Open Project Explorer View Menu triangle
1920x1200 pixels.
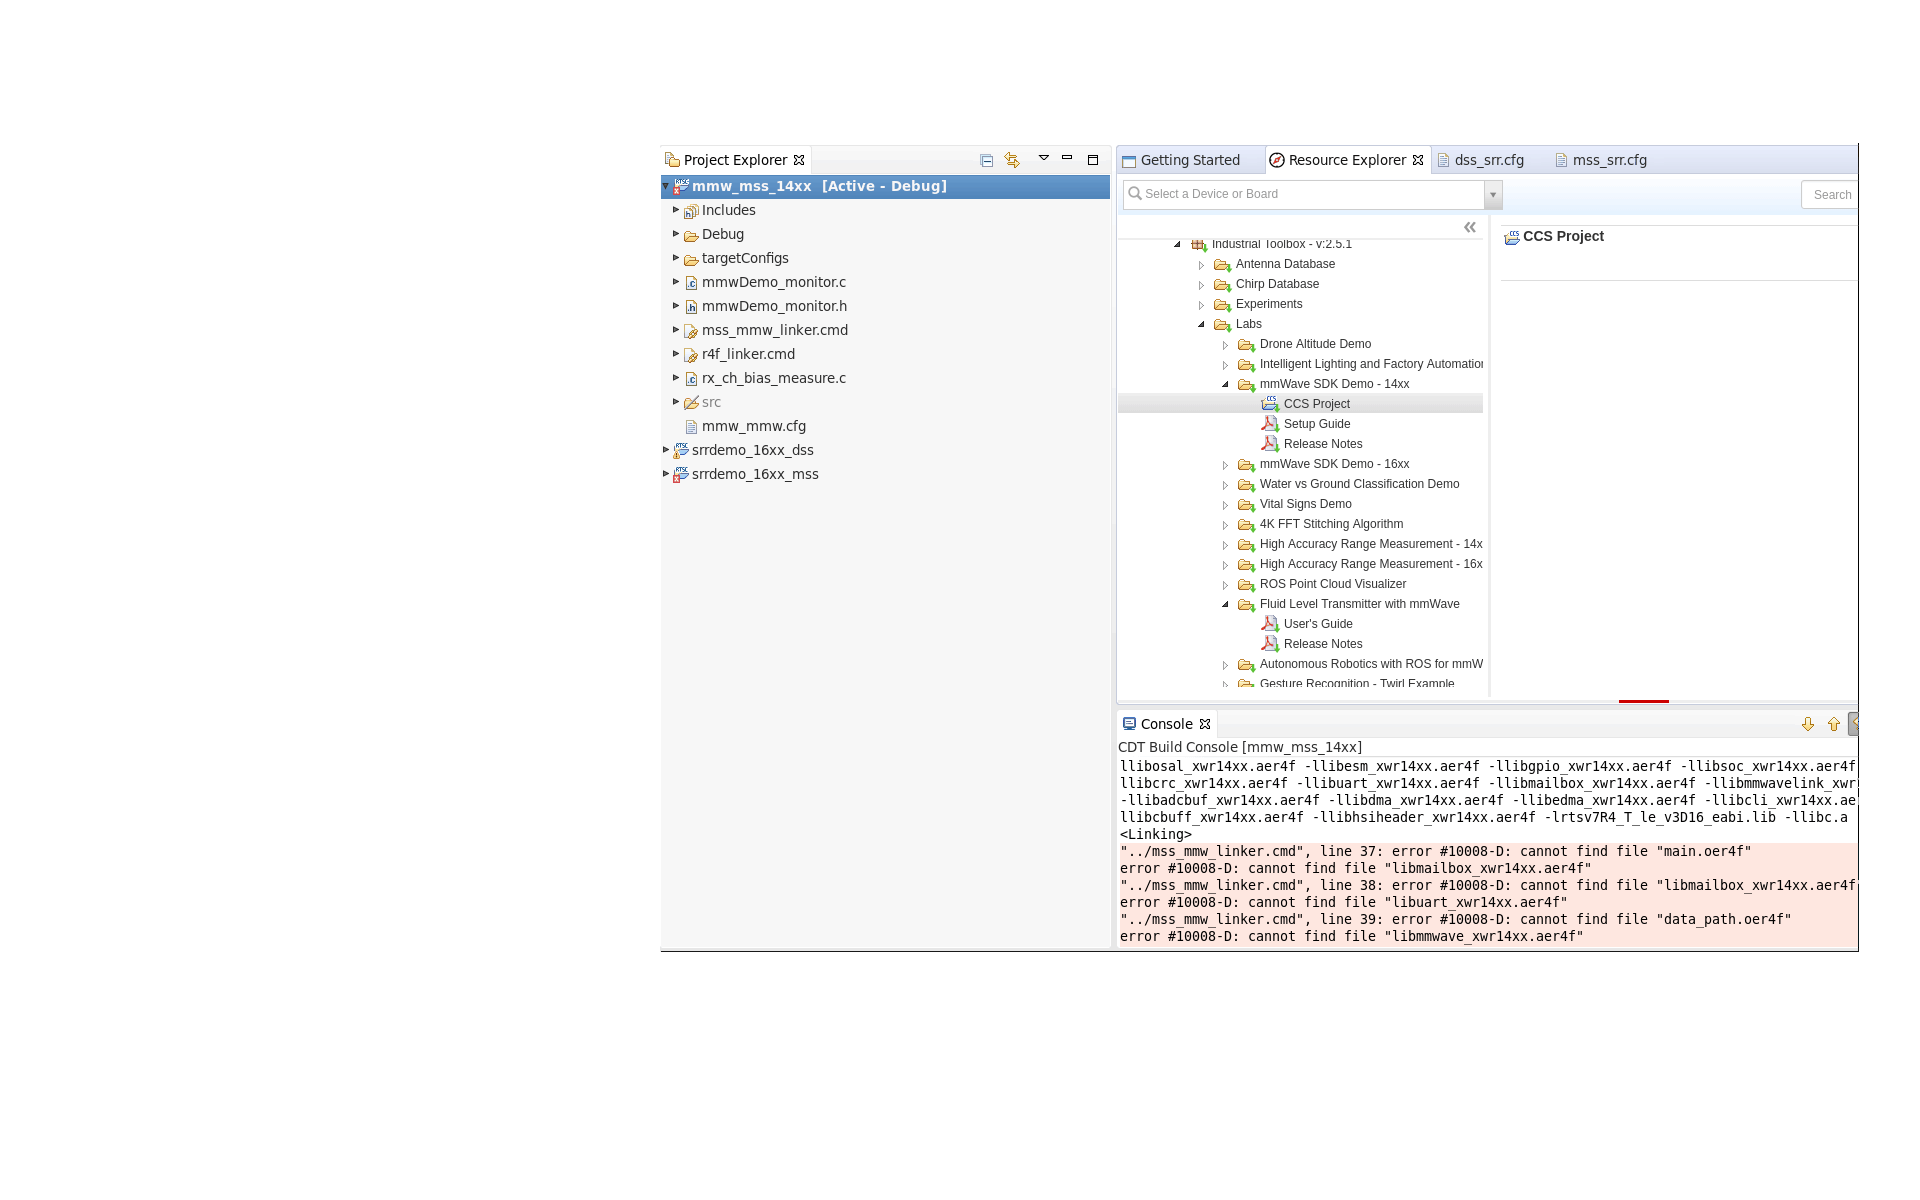[x=1043, y=158]
